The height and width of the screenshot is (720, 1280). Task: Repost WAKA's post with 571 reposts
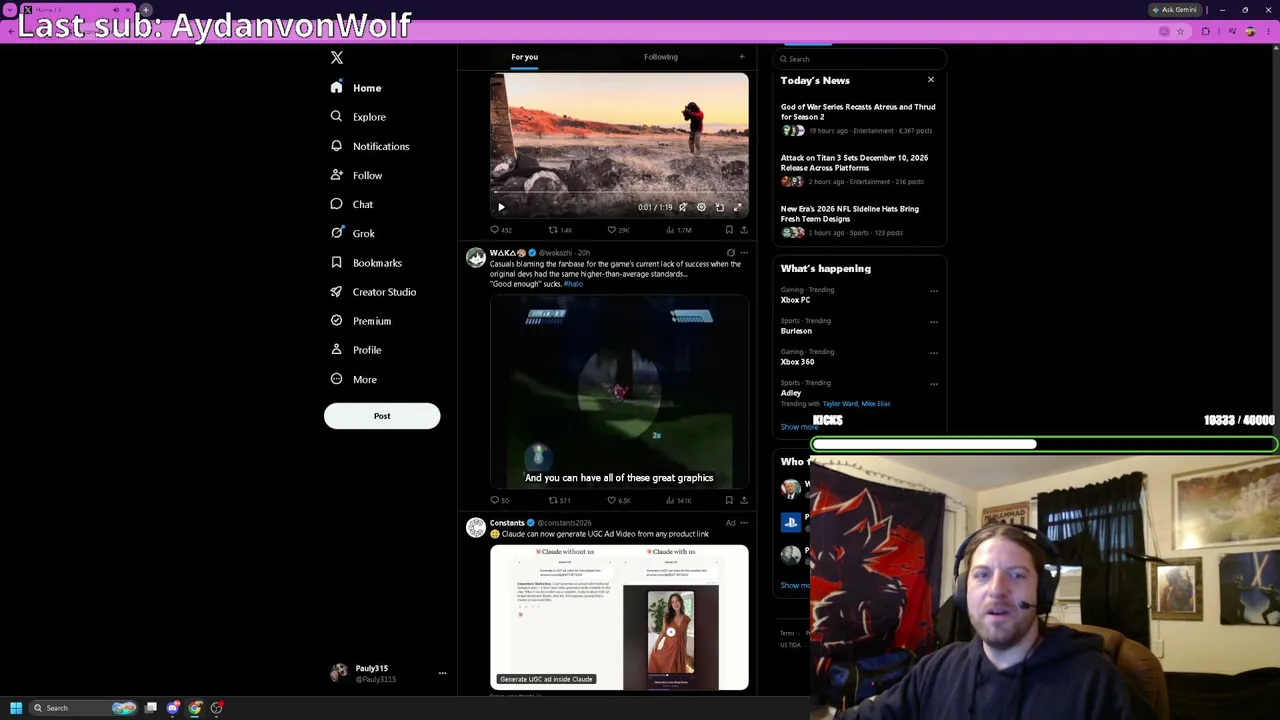pos(559,500)
